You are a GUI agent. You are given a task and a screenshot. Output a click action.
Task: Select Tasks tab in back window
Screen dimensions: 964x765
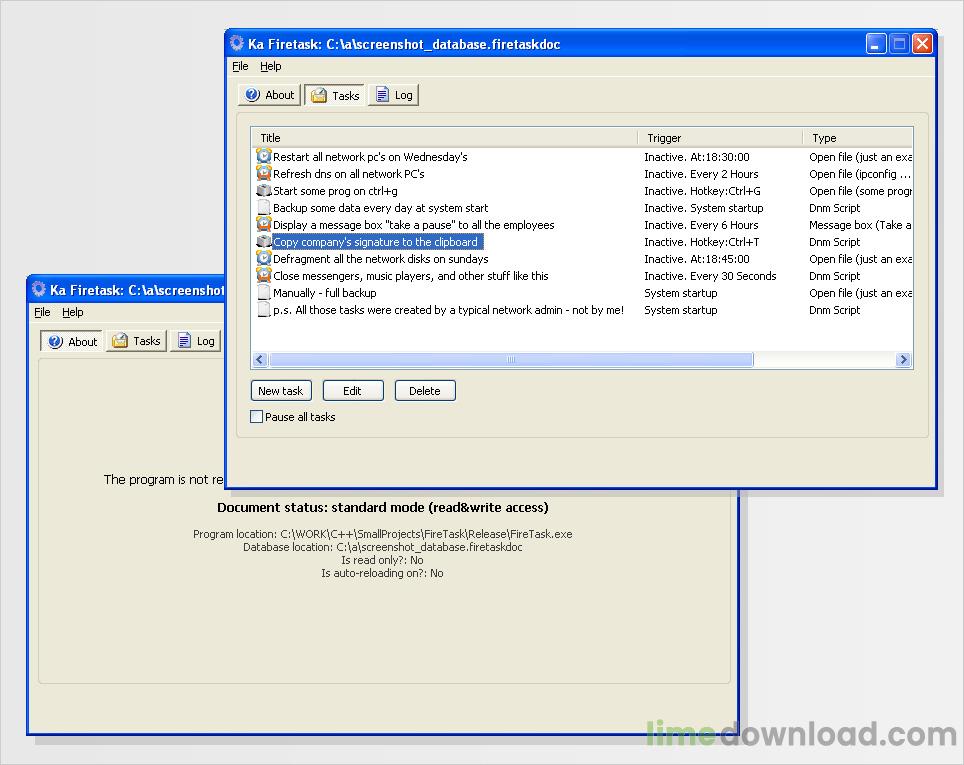coord(136,341)
